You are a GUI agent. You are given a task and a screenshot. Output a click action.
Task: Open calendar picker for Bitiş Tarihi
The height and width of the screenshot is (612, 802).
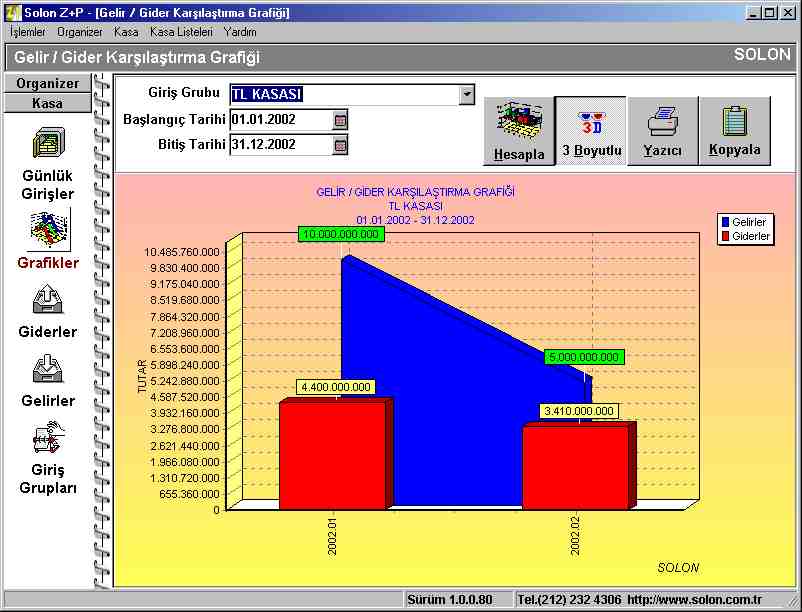coord(340,145)
